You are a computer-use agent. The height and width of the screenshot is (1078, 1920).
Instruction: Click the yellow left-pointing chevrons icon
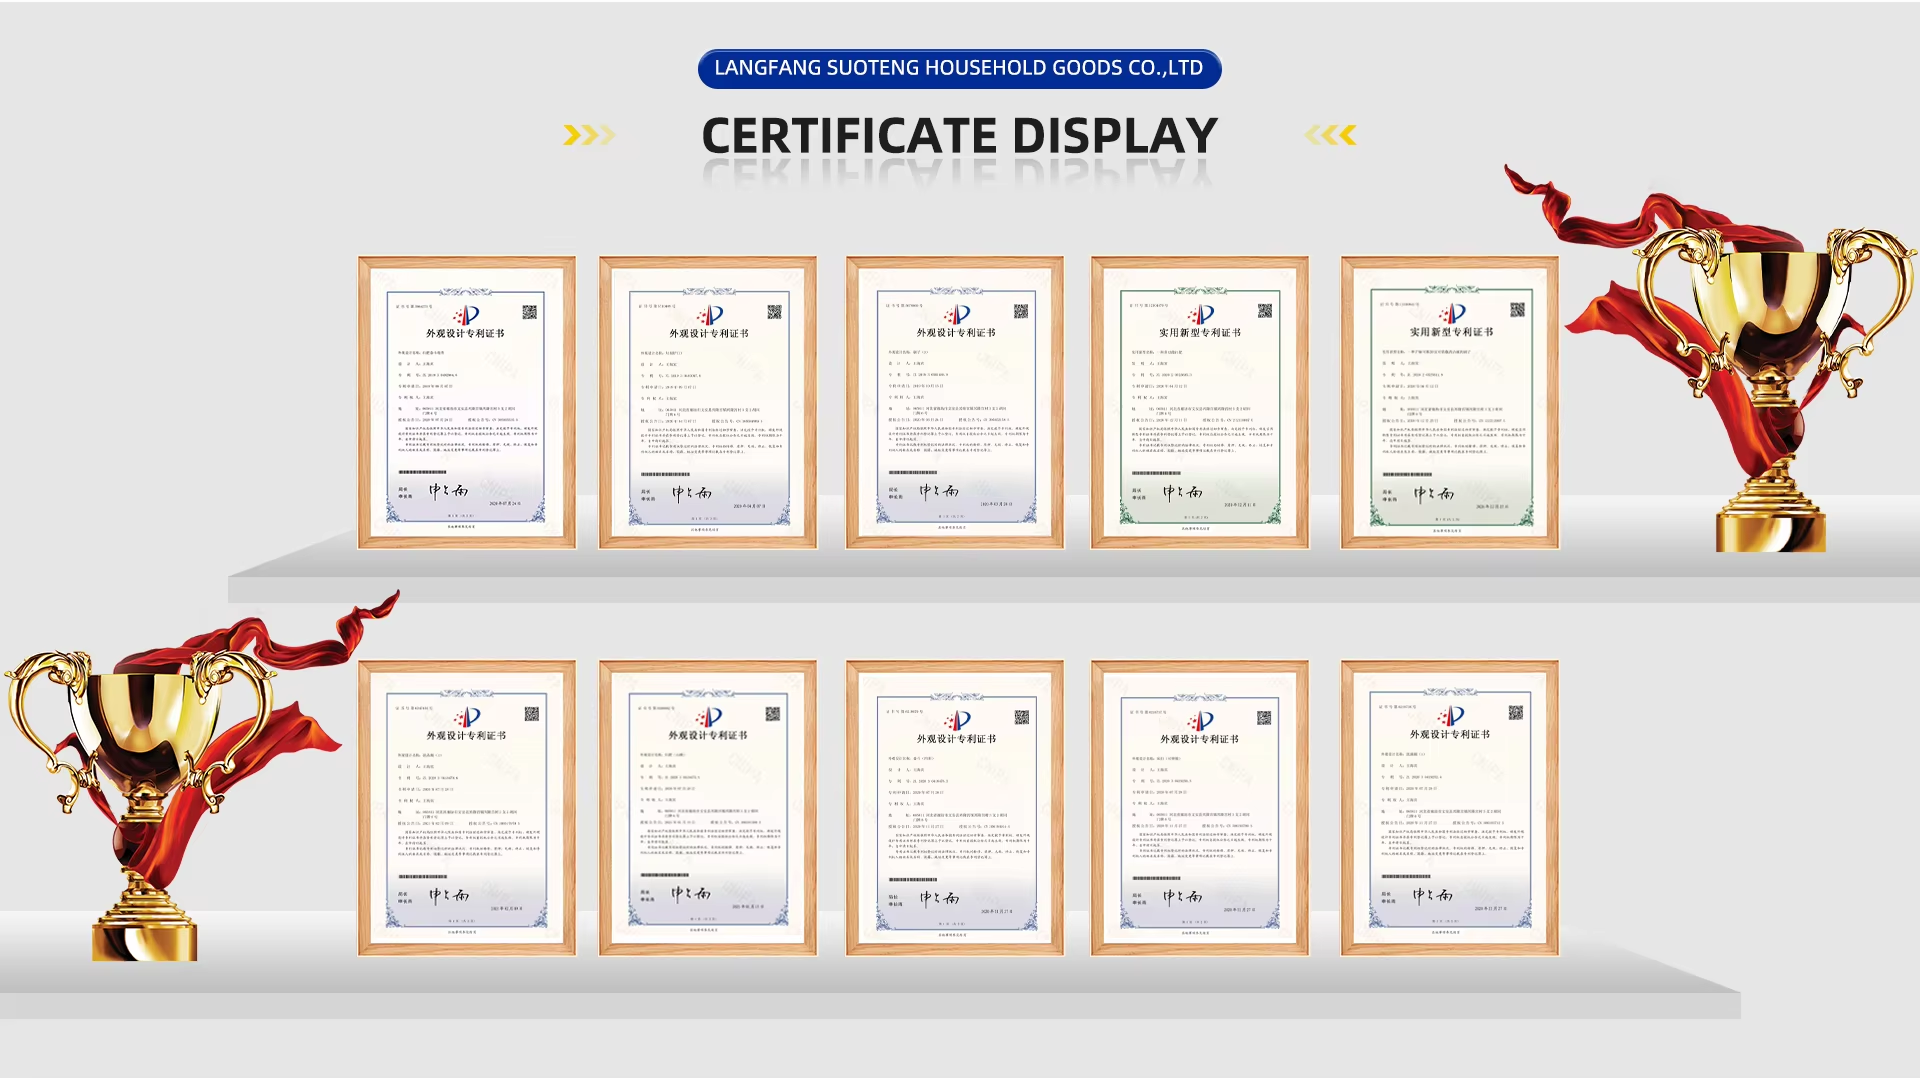coord(1330,135)
